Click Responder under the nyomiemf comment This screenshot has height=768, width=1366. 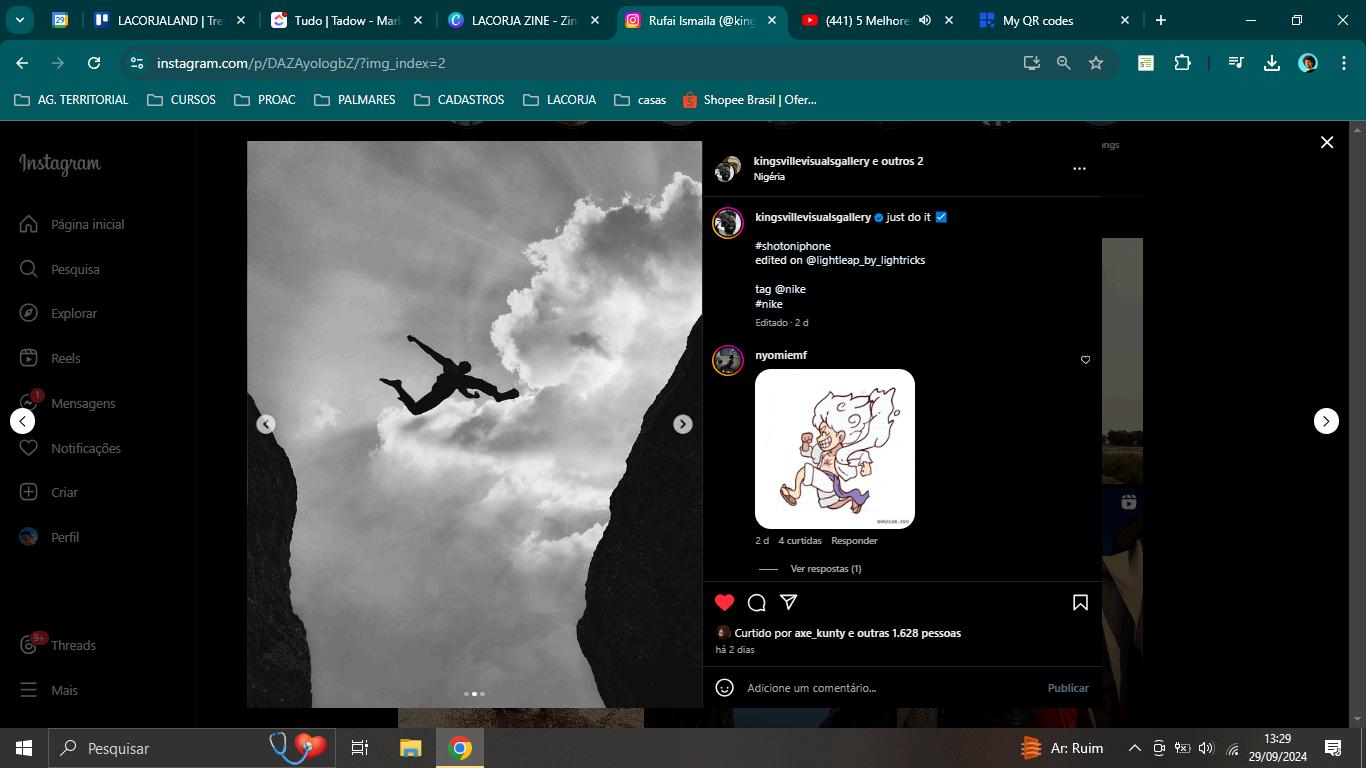(854, 541)
